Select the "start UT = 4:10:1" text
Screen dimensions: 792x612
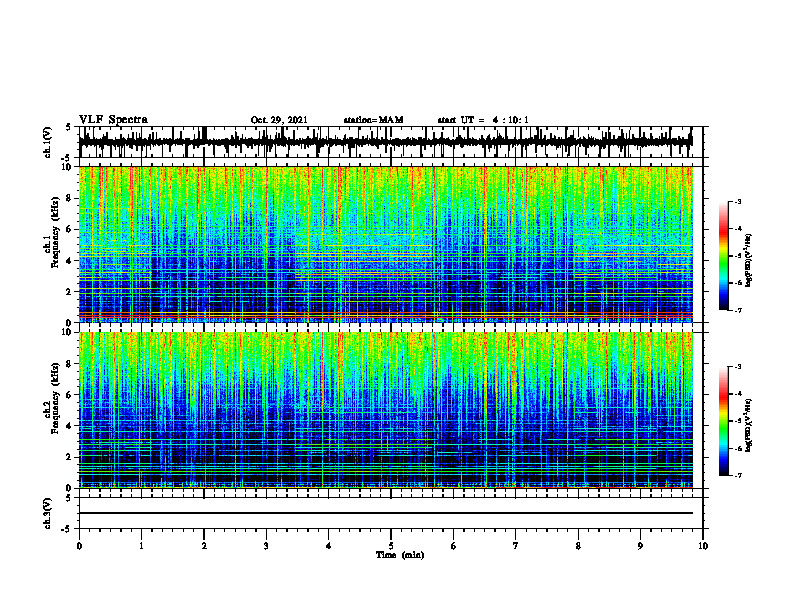[x=483, y=120]
